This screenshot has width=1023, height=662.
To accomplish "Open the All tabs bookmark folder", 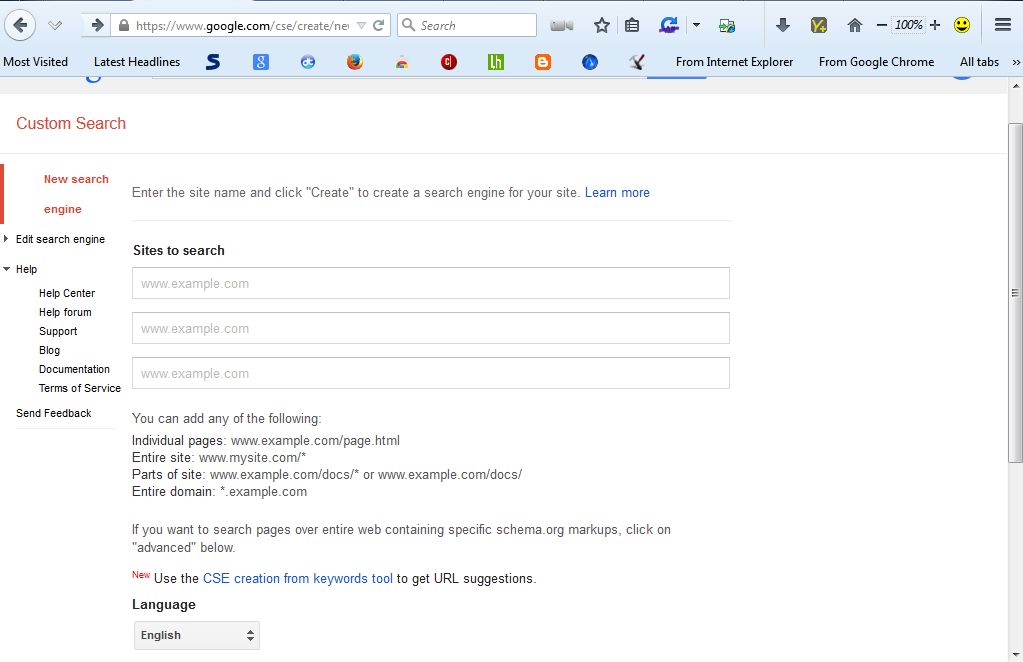I will (x=979, y=62).
